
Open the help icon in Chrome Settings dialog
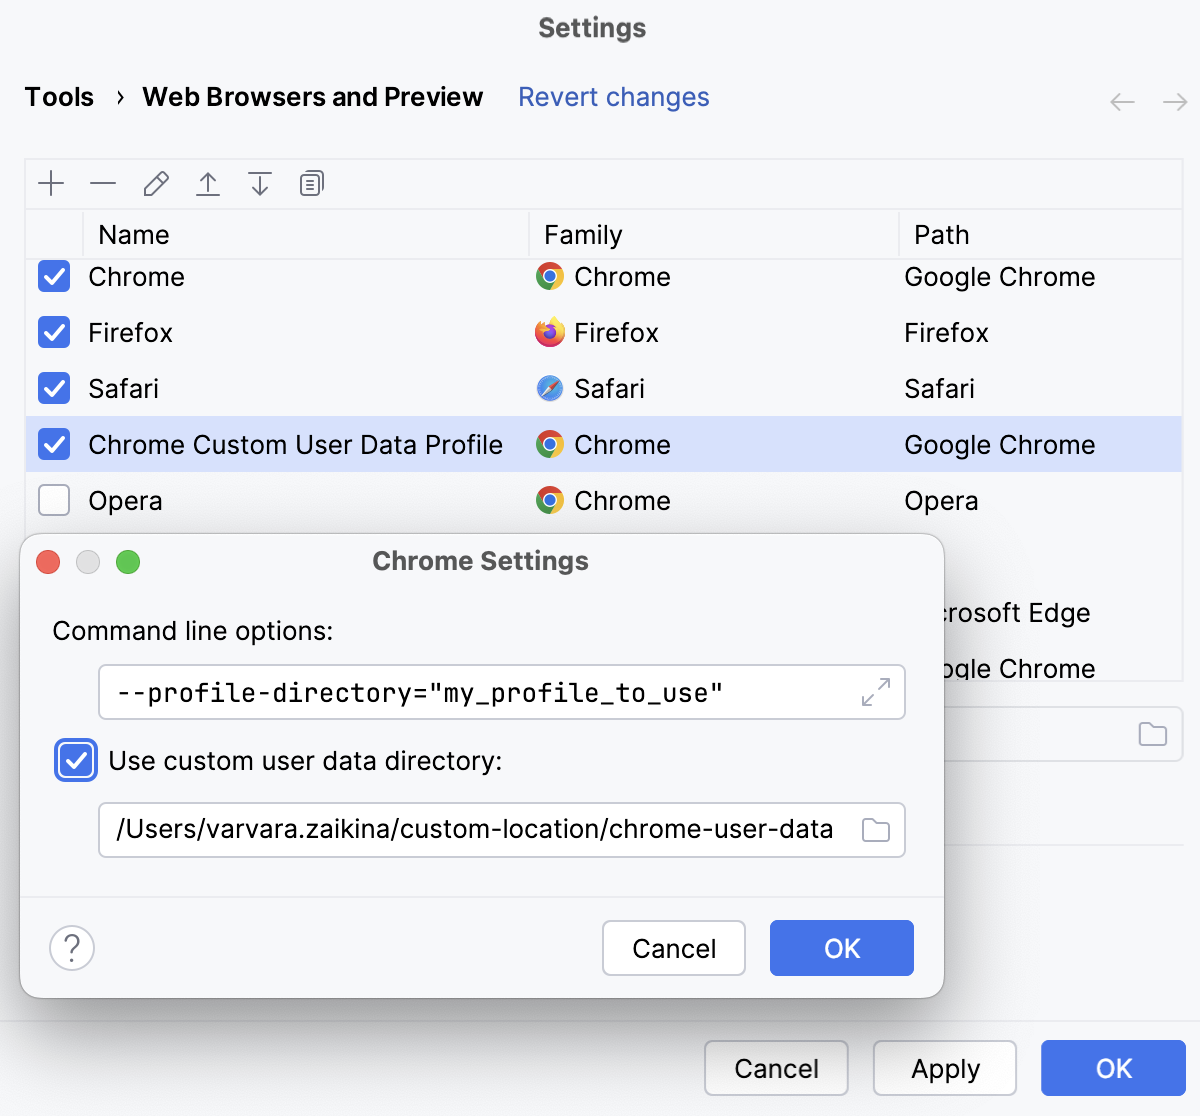pos(71,947)
